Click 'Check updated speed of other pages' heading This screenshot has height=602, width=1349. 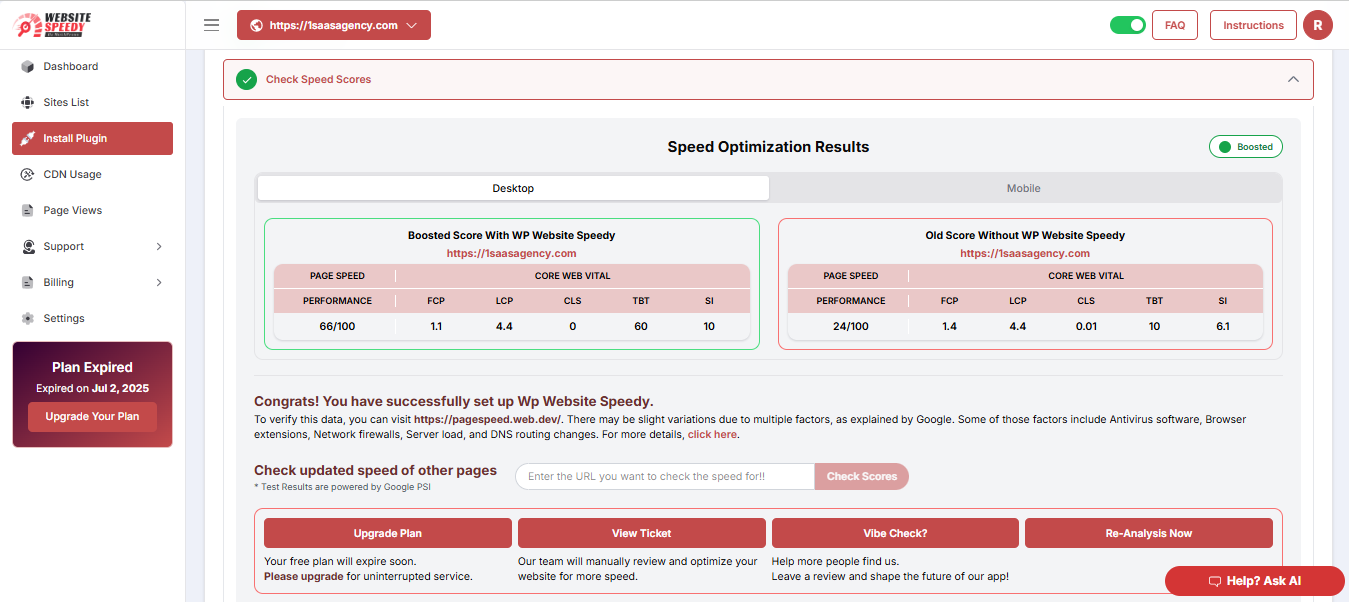[375, 471]
